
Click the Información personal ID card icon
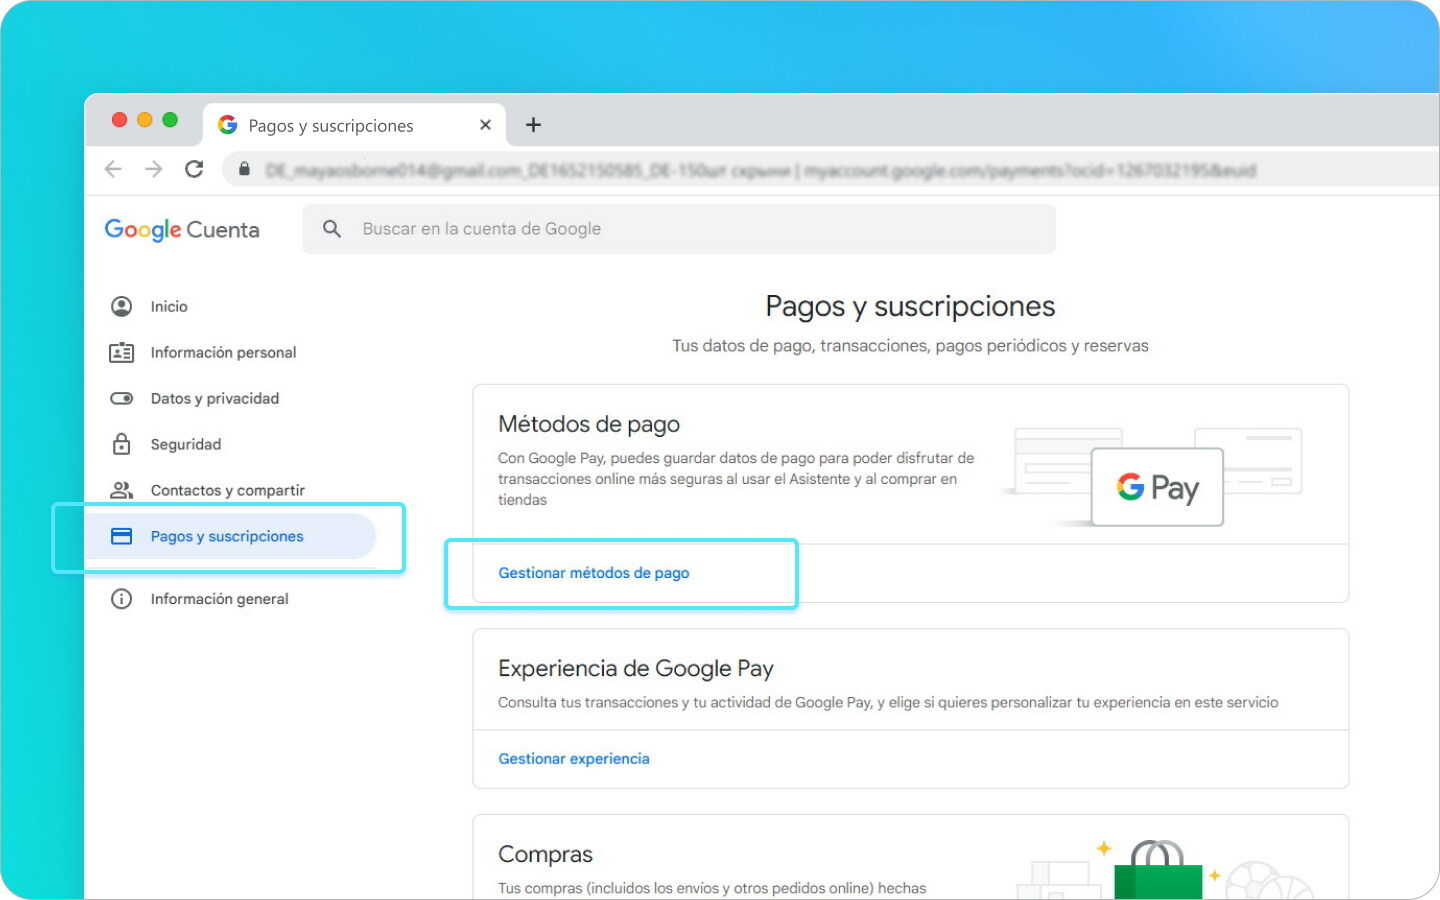(x=121, y=352)
